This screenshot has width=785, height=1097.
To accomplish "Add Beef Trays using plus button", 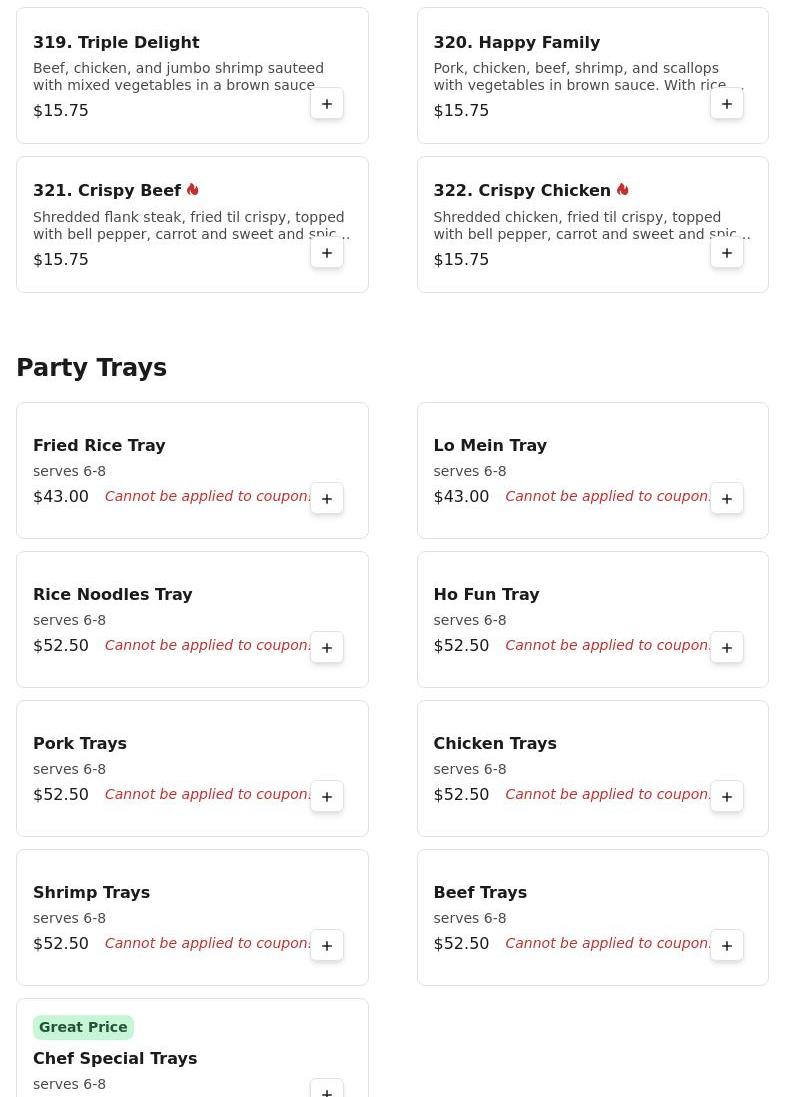I will point(727,945).
